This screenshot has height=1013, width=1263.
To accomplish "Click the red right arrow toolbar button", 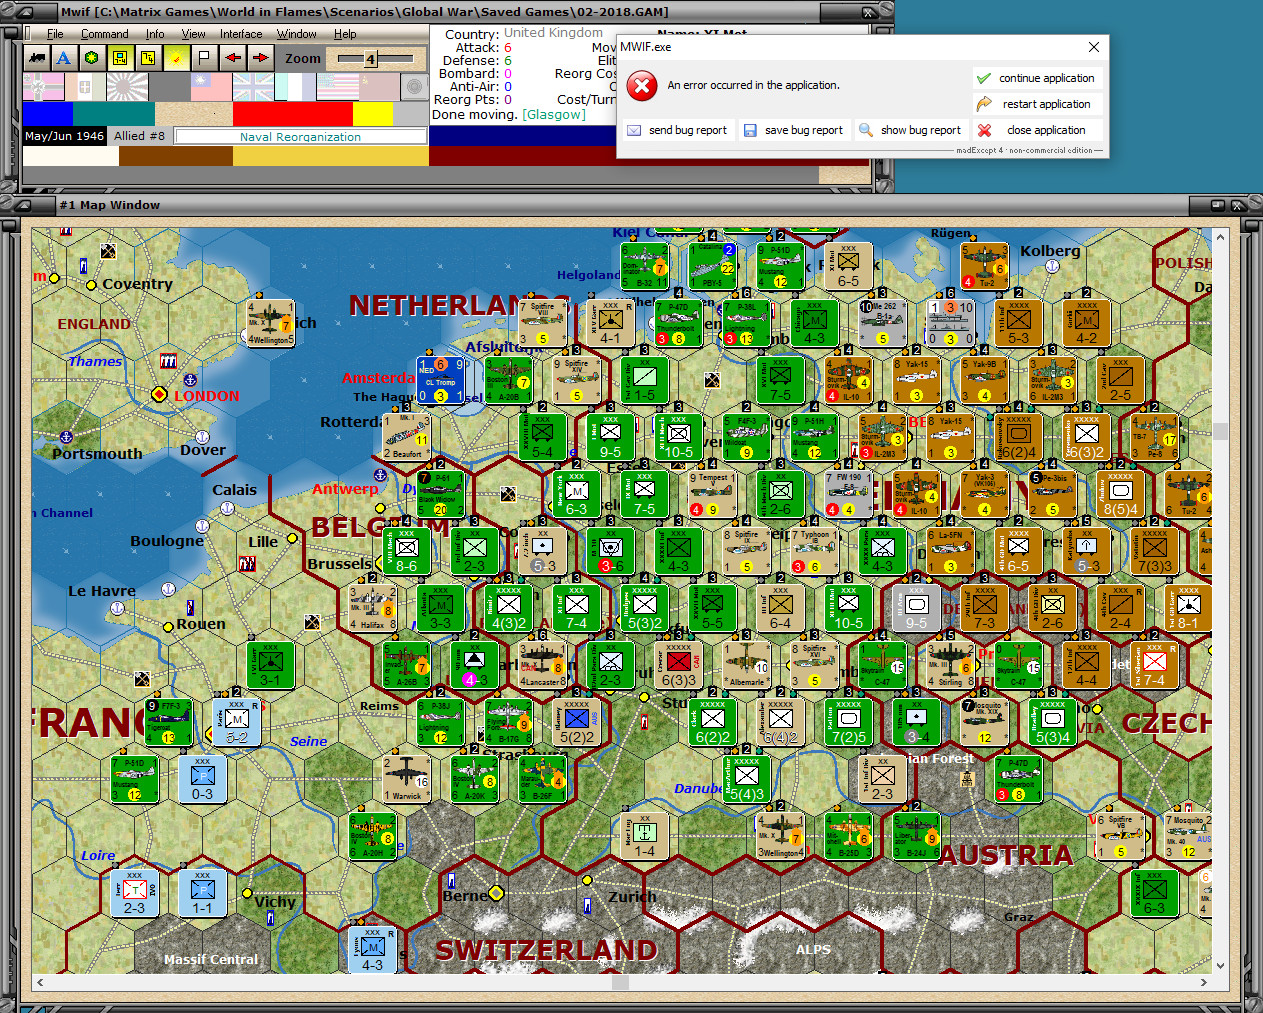I will click(x=260, y=58).
